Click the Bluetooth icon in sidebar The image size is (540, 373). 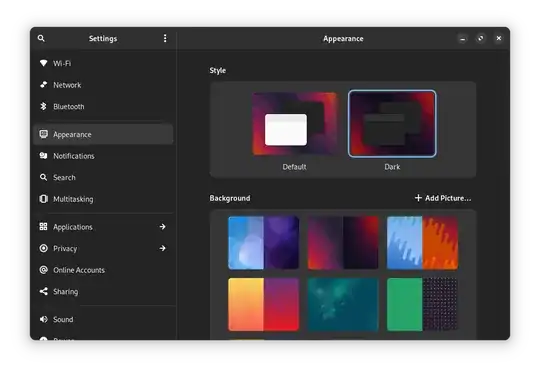pyautogui.click(x=43, y=106)
